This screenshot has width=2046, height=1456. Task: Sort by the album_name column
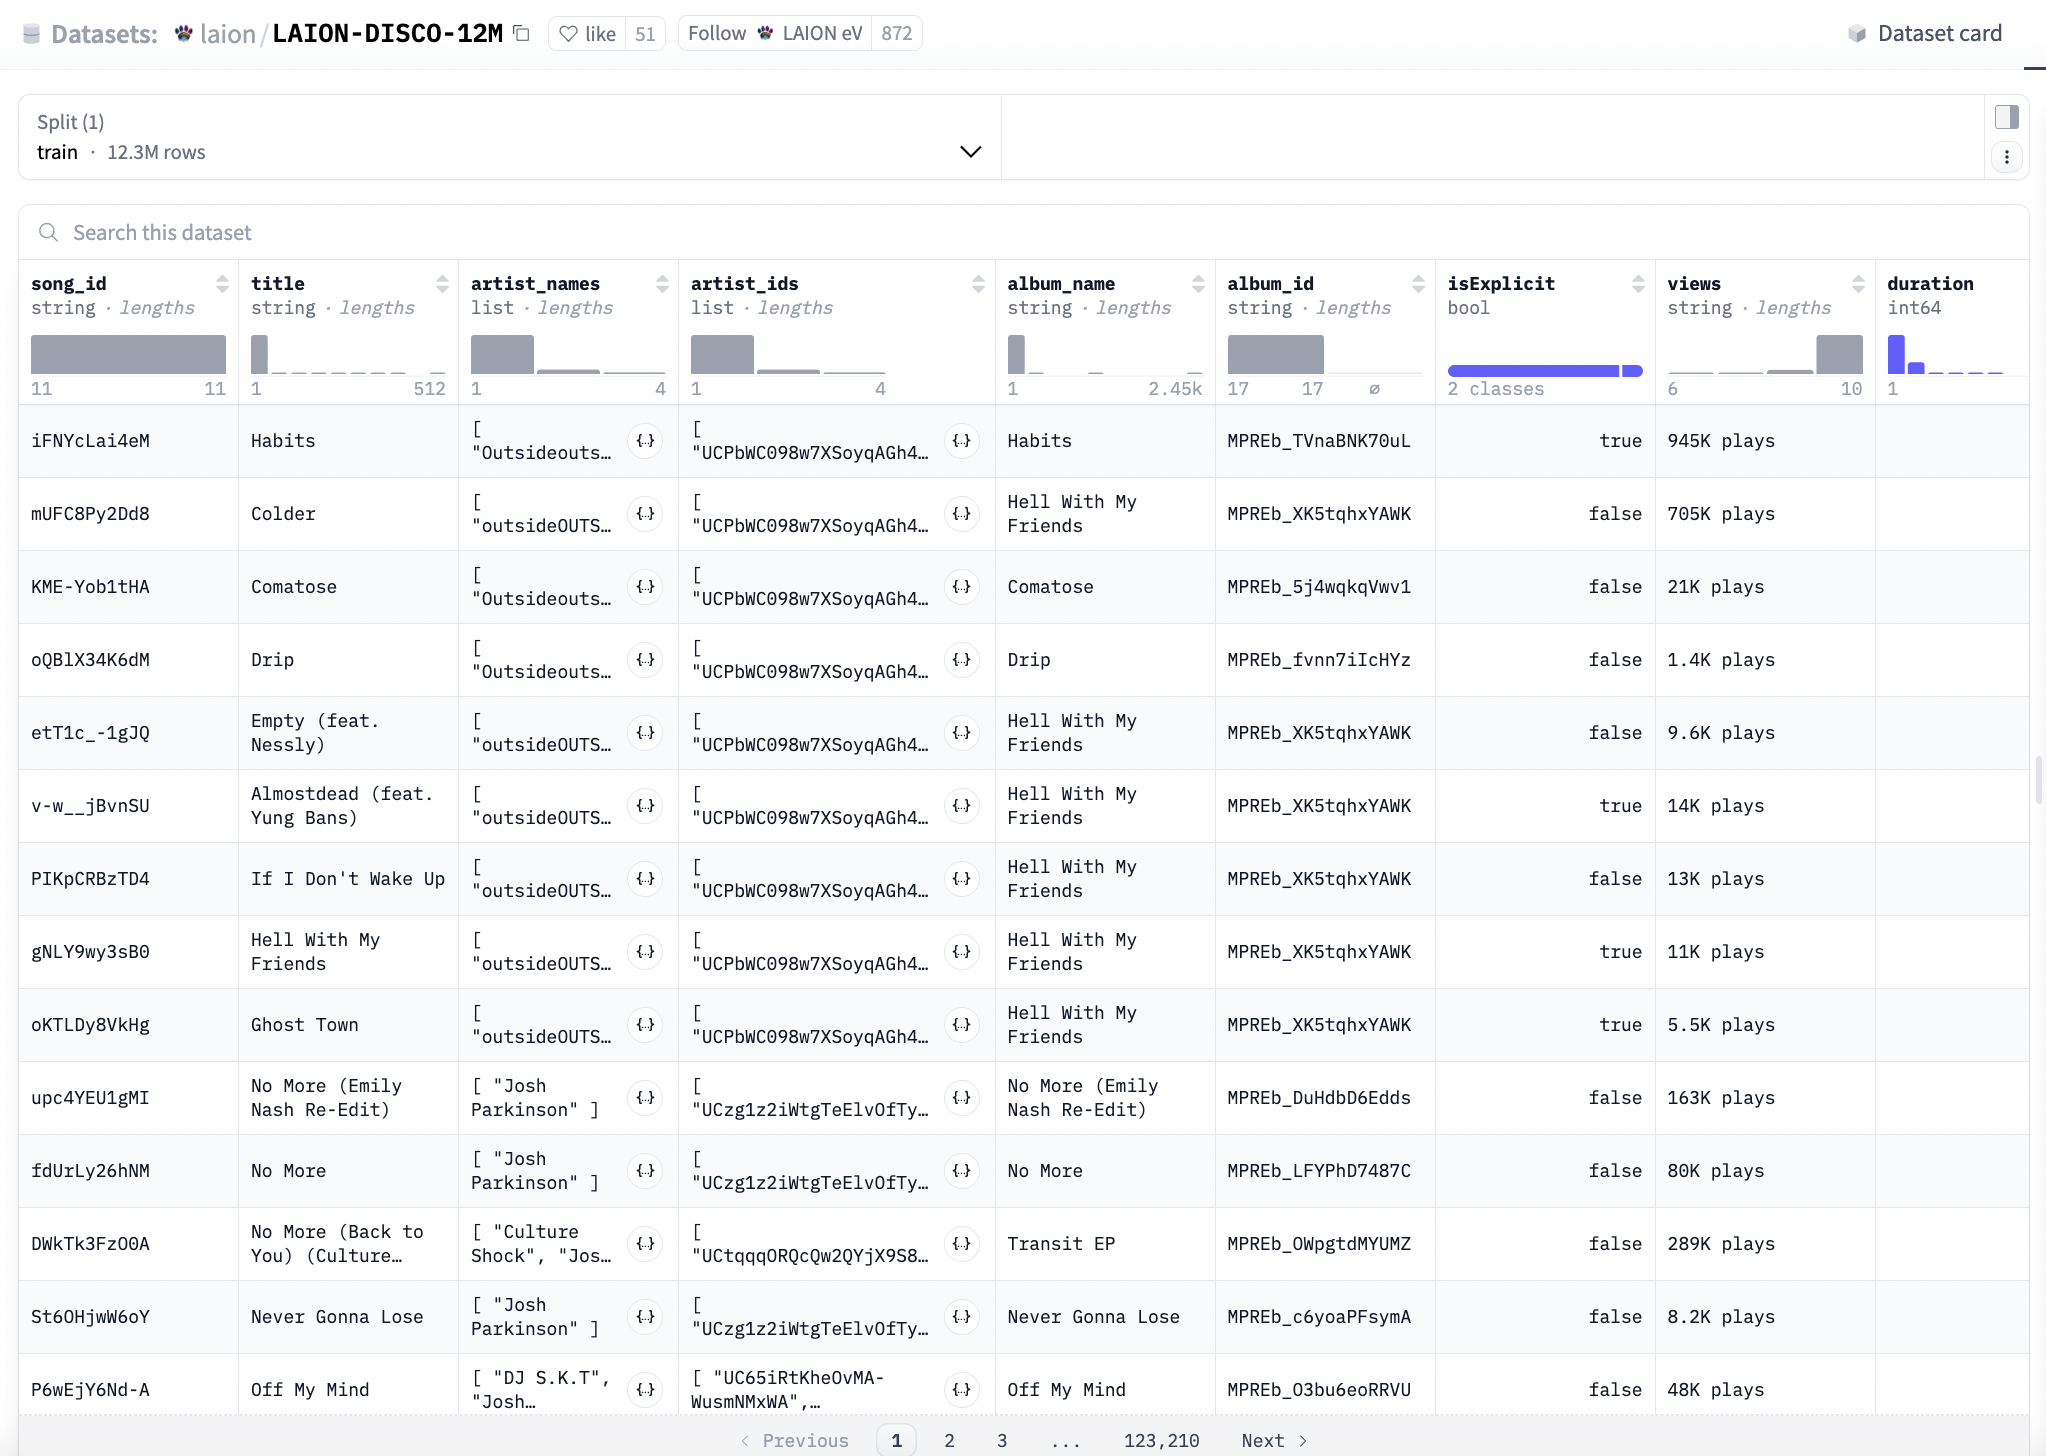click(x=1198, y=284)
